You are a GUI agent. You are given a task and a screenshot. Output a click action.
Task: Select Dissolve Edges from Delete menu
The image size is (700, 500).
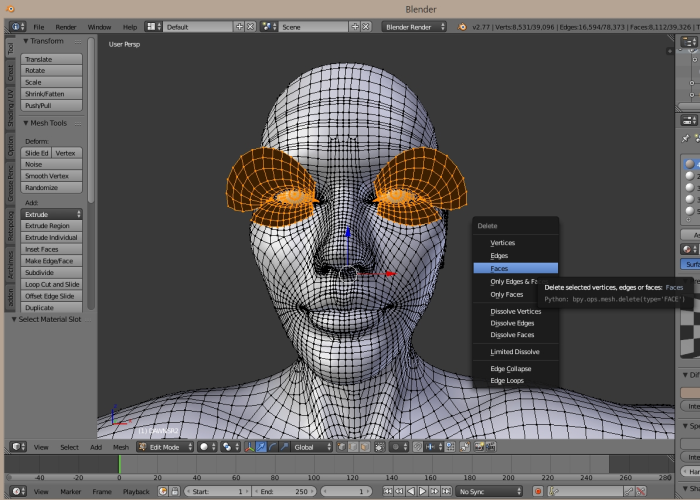[512, 323]
